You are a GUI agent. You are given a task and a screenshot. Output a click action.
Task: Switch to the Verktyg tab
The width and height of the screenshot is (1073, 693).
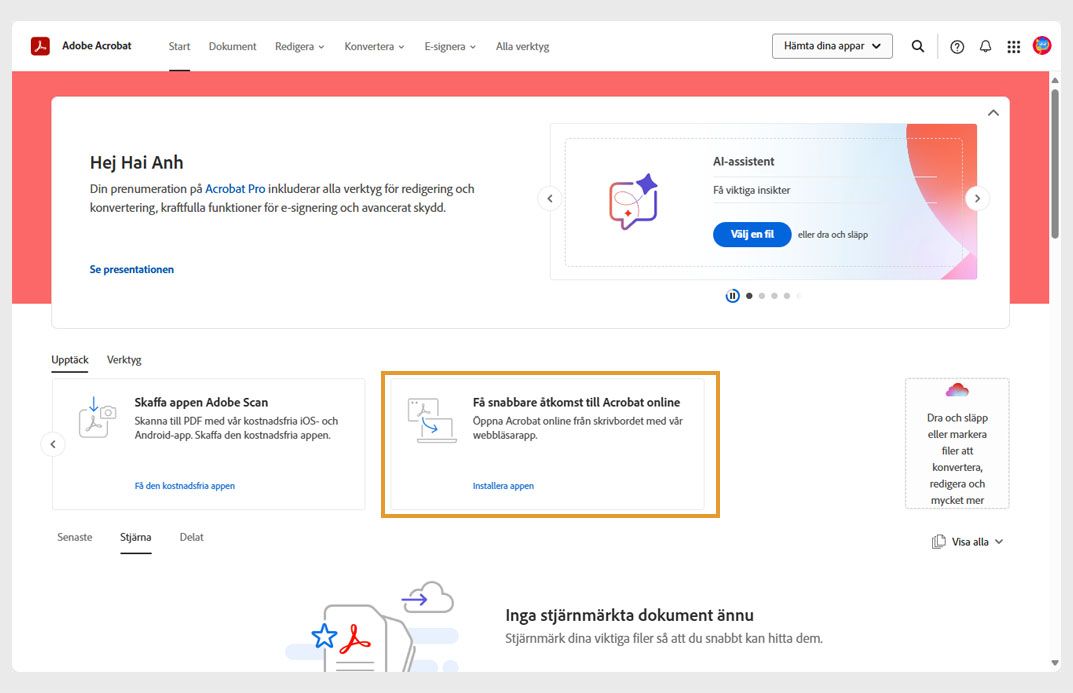tap(123, 359)
